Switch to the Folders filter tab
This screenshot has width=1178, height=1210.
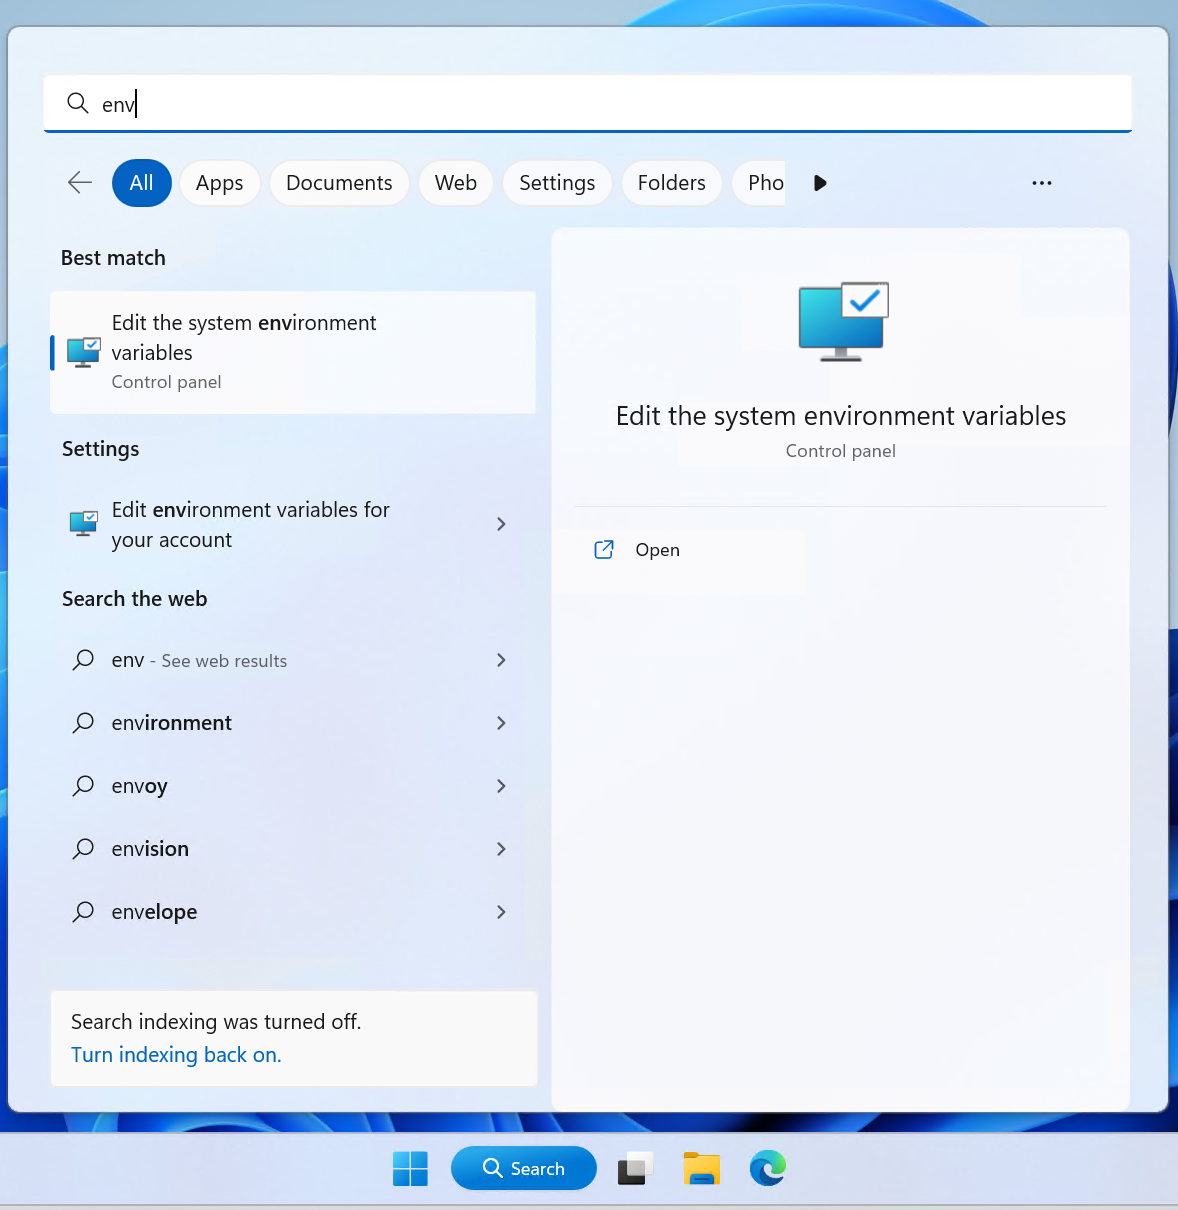672,183
